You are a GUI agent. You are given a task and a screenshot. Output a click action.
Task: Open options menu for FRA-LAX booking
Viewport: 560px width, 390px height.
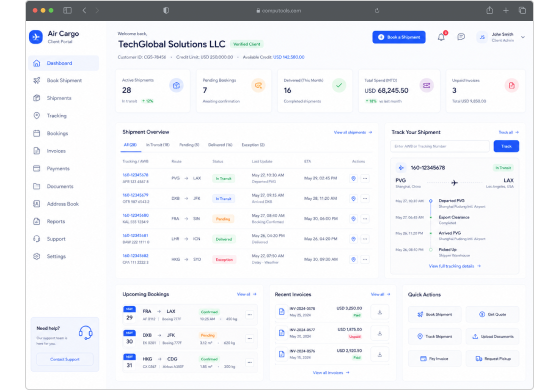250,314
